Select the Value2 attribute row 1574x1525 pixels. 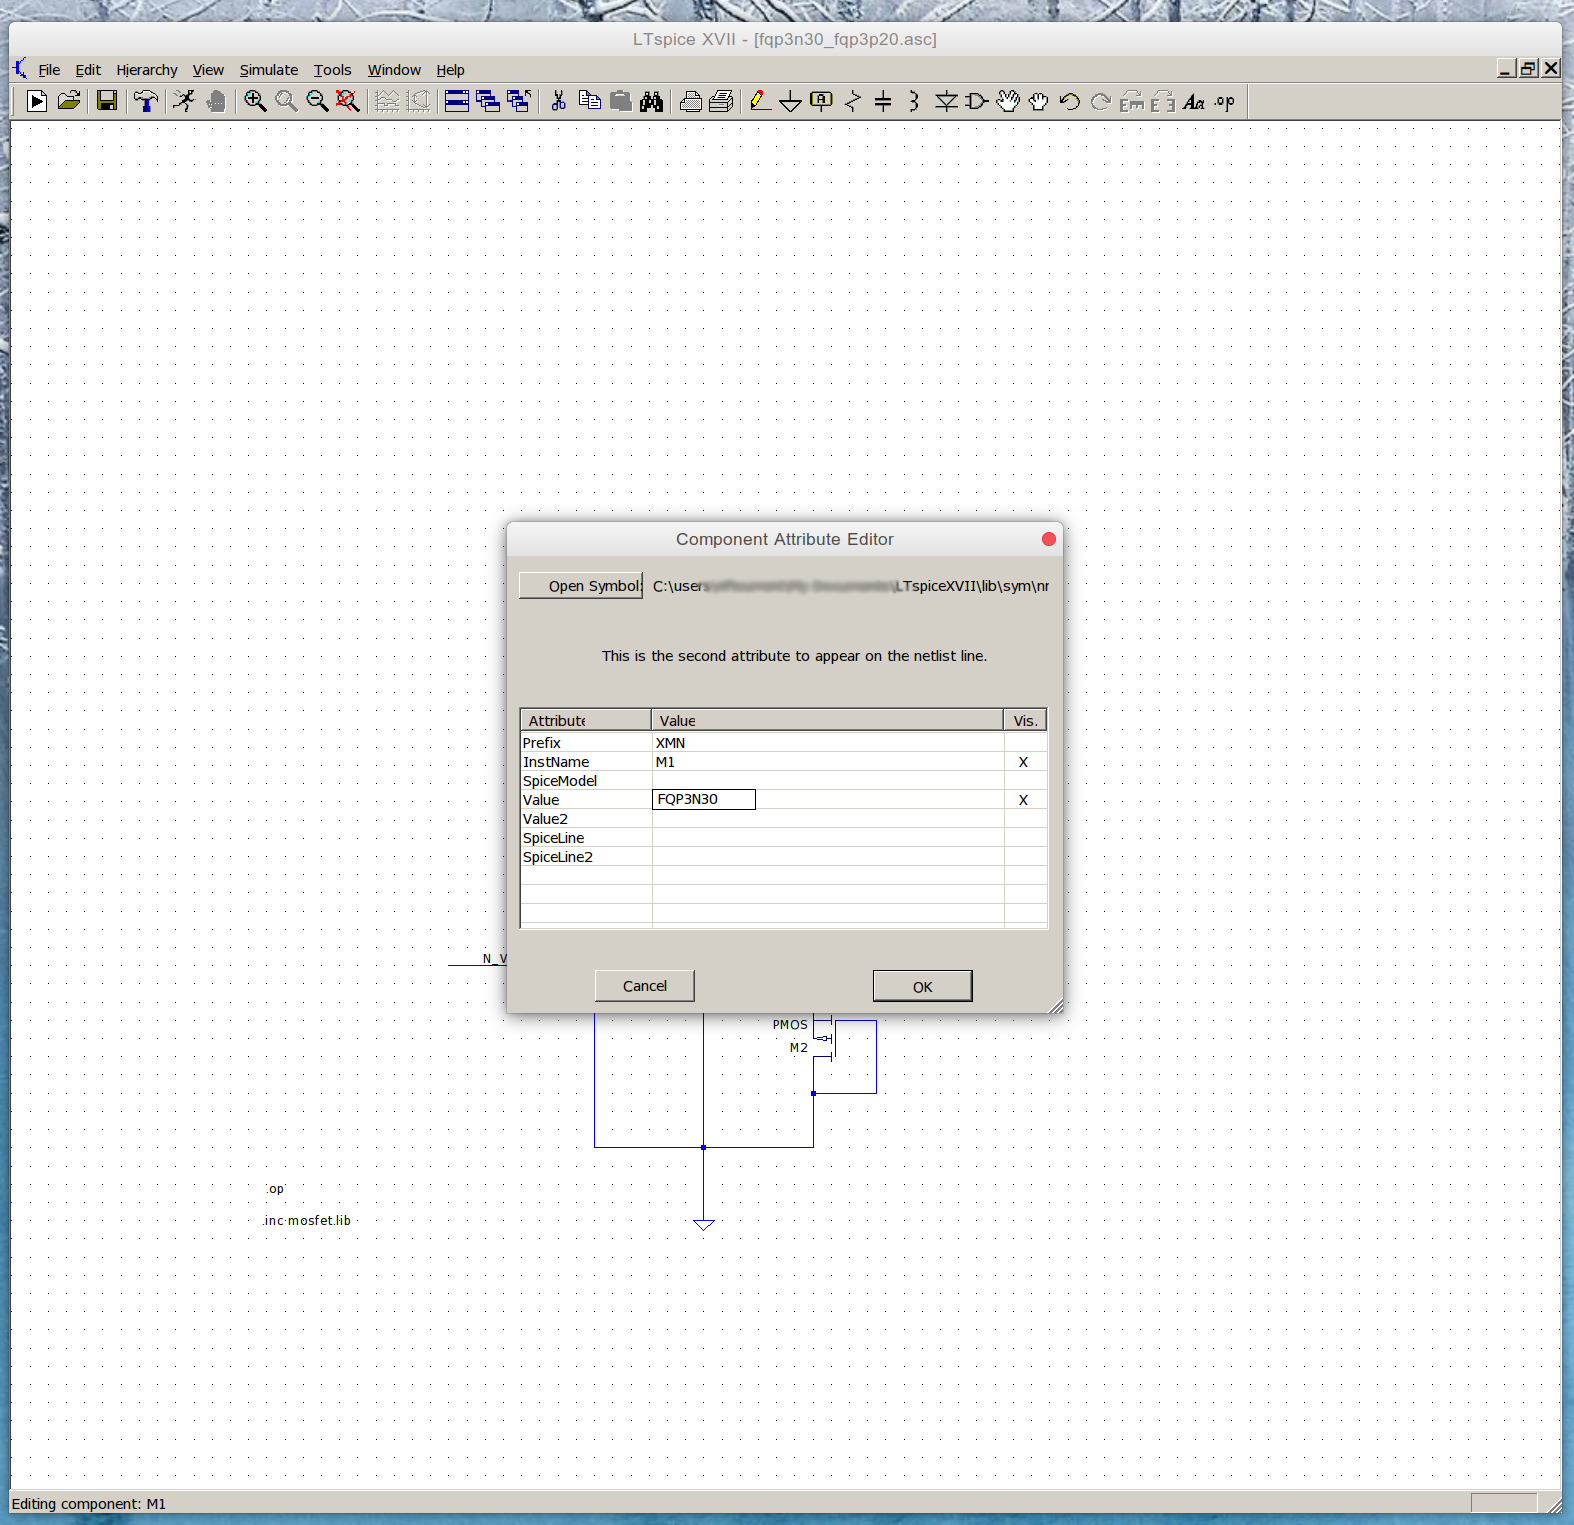click(783, 819)
